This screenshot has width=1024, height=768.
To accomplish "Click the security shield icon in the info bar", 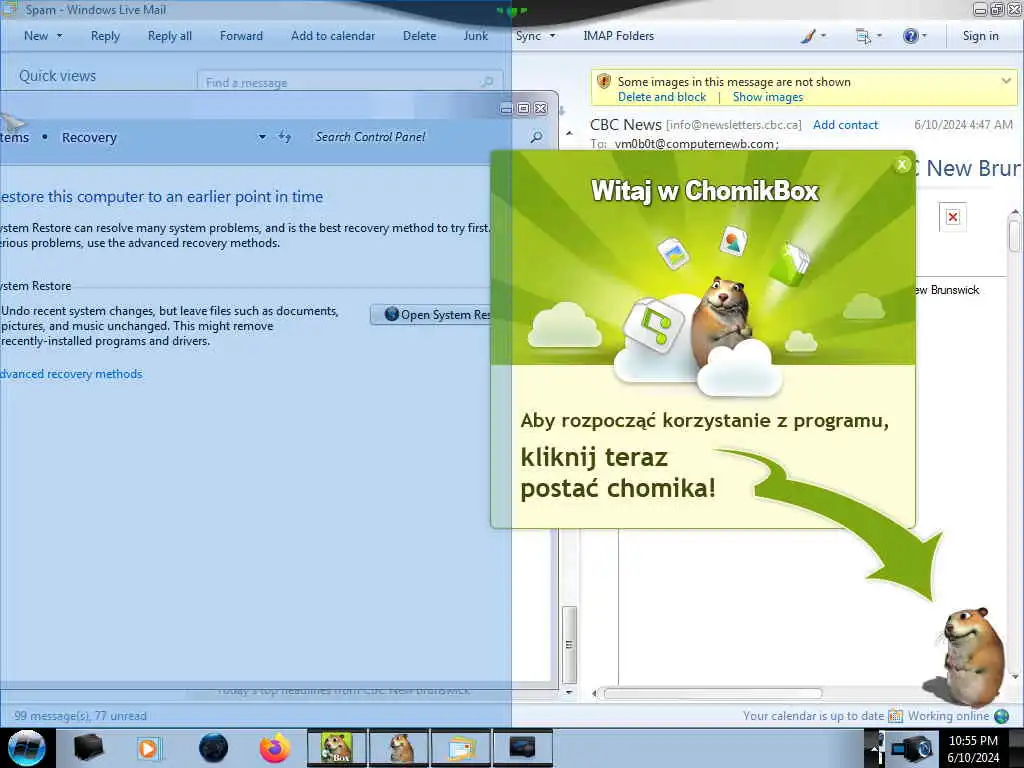I will 604,82.
